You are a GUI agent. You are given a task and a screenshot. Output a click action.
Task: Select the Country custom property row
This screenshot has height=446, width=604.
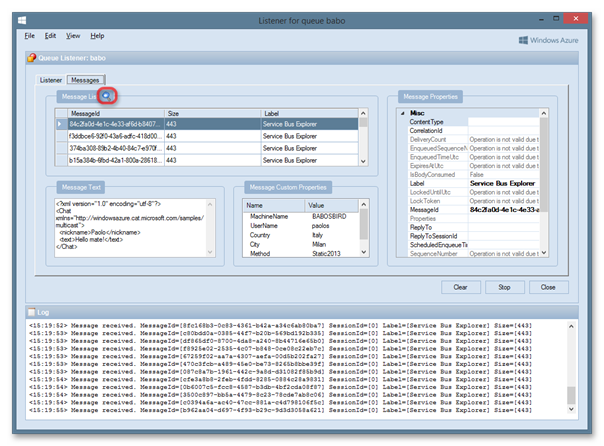[x=301, y=235]
